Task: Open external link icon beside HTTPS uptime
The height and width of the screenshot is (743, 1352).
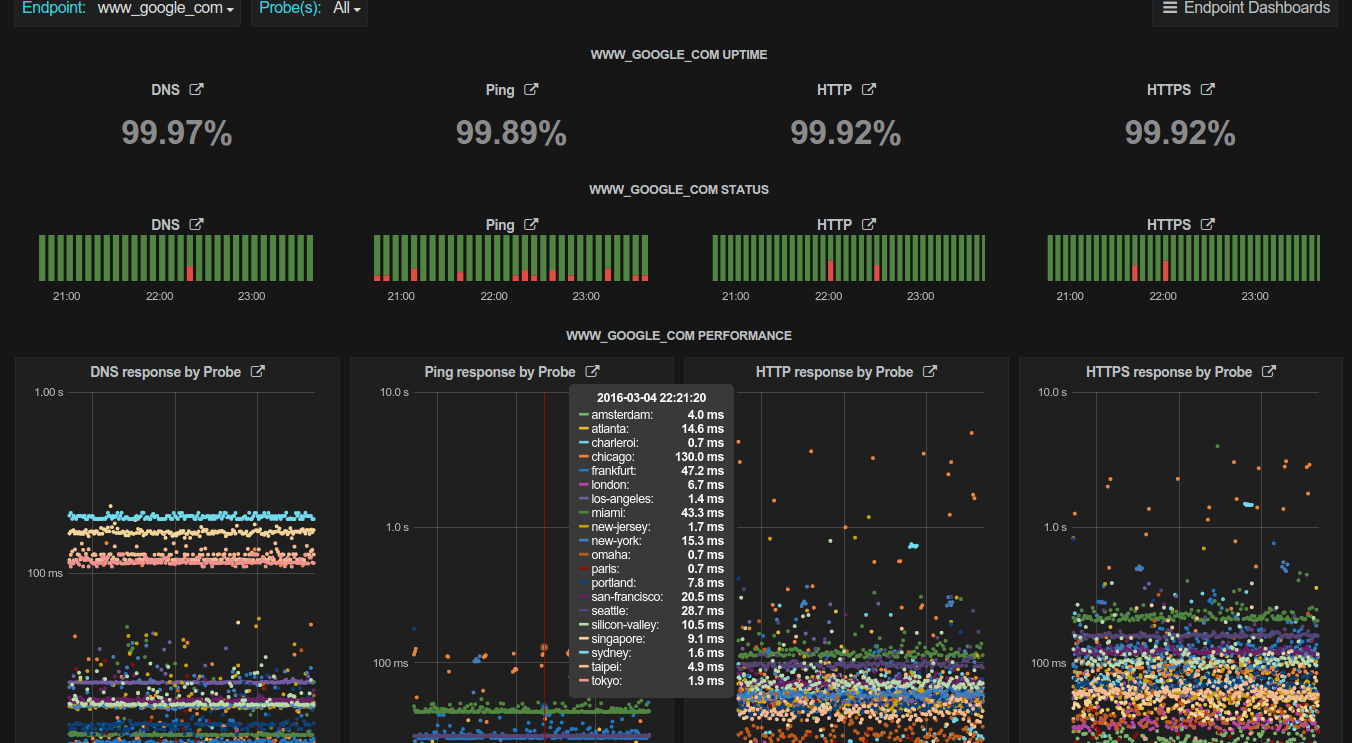Action: (x=1207, y=90)
